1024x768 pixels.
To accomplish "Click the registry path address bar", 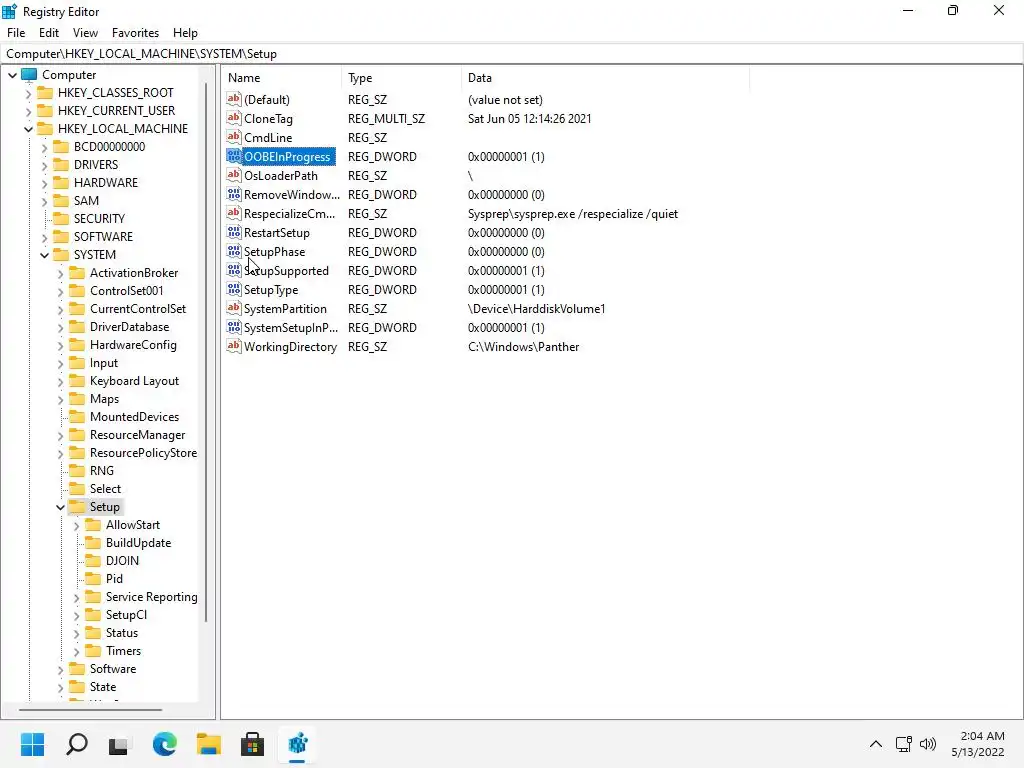I will pyautogui.click(x=512, y=54).
